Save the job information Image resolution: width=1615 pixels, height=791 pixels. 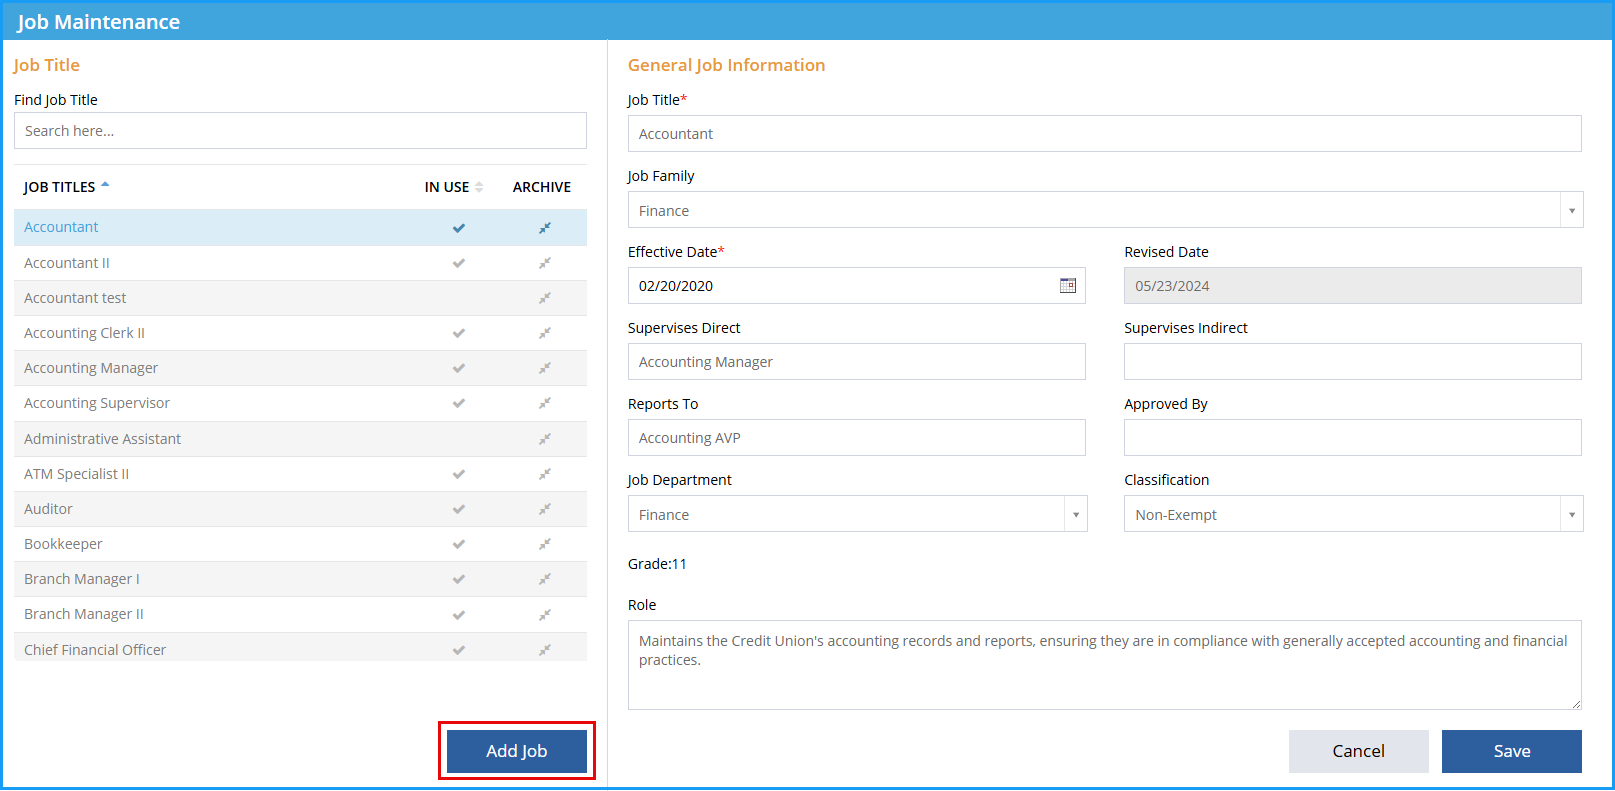point(1512,751)
